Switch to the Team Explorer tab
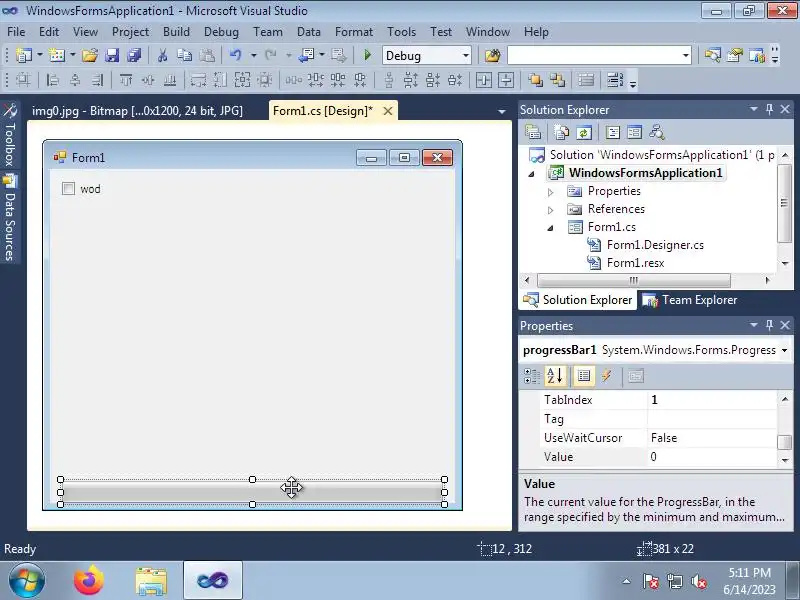The image size is (800, 600). coord(690,300)
